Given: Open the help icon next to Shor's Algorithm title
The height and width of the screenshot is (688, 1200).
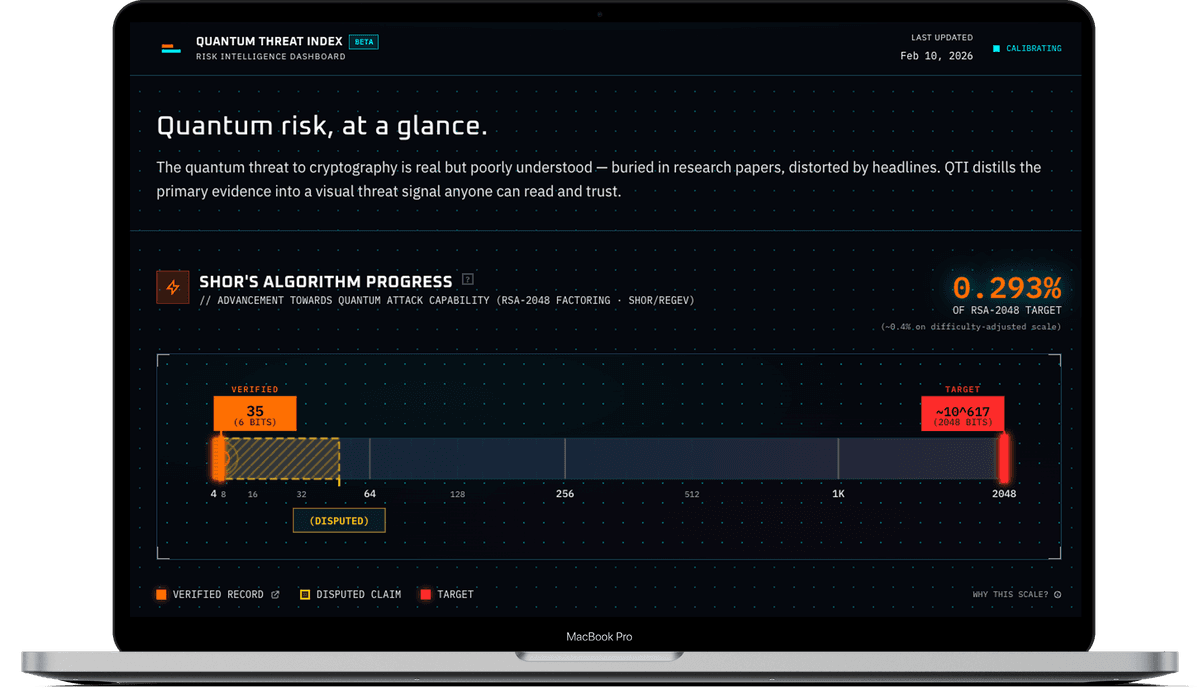Looking at the screenshot, I should tap(467, 280).
